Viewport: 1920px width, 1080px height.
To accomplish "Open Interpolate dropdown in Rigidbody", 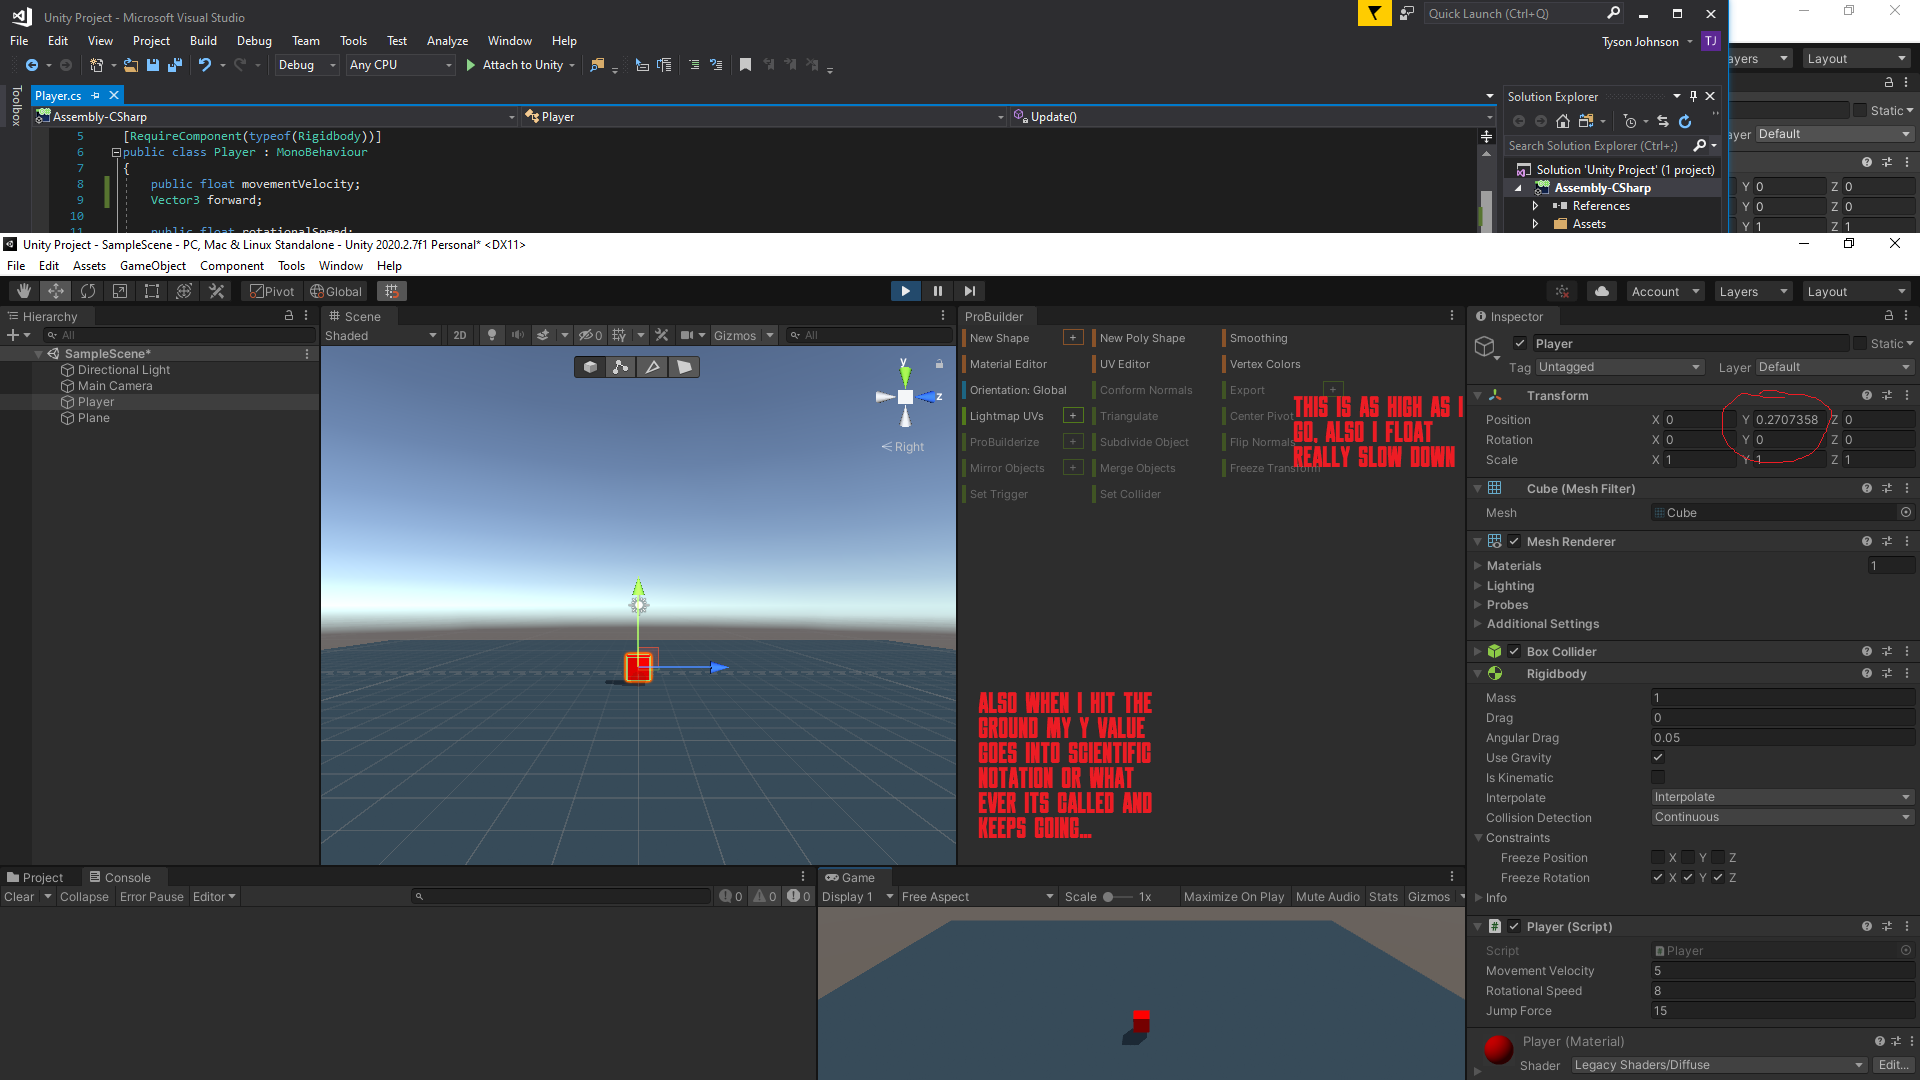I will coord(1782,797).
